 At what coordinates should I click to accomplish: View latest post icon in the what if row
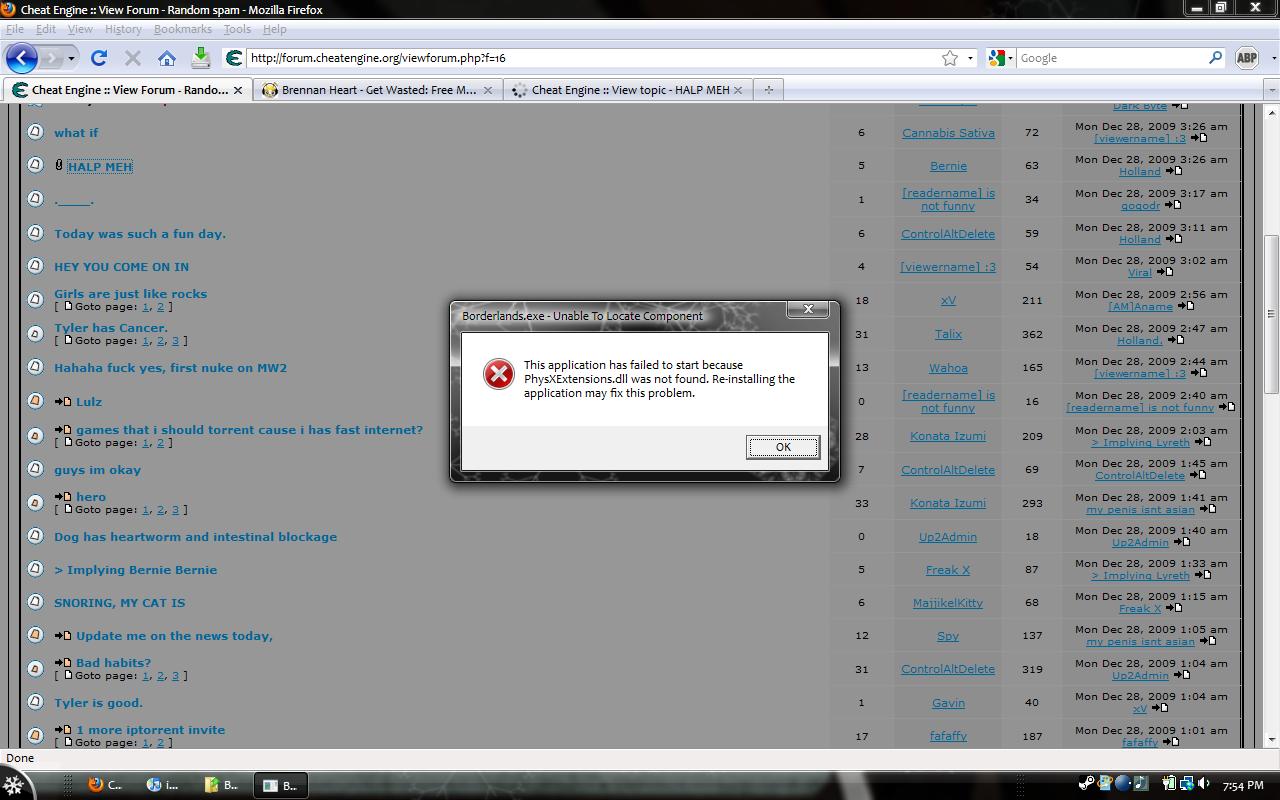(x=1199, y=139)
